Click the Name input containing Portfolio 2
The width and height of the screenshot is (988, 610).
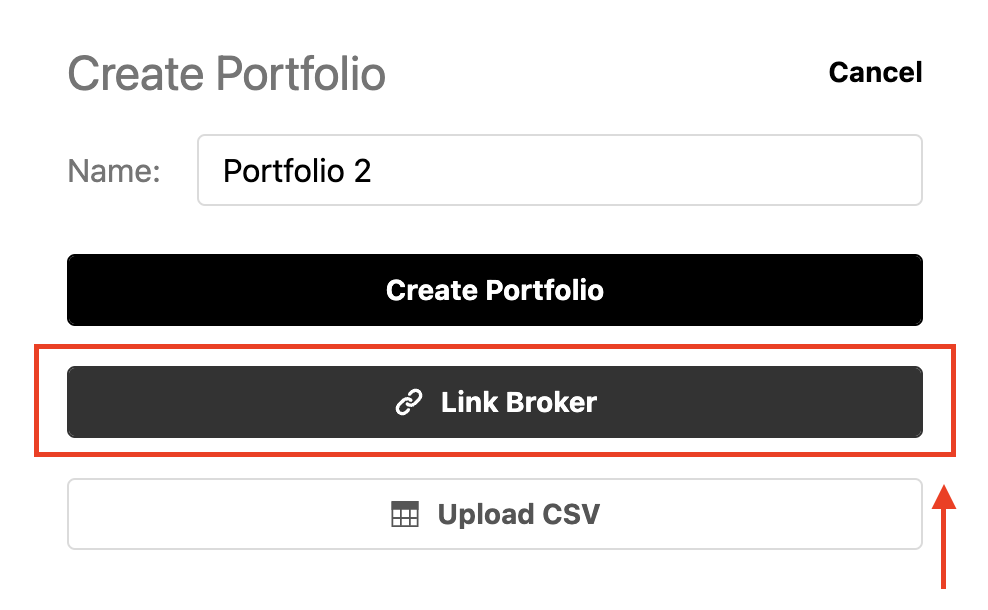tap(558, 170)
